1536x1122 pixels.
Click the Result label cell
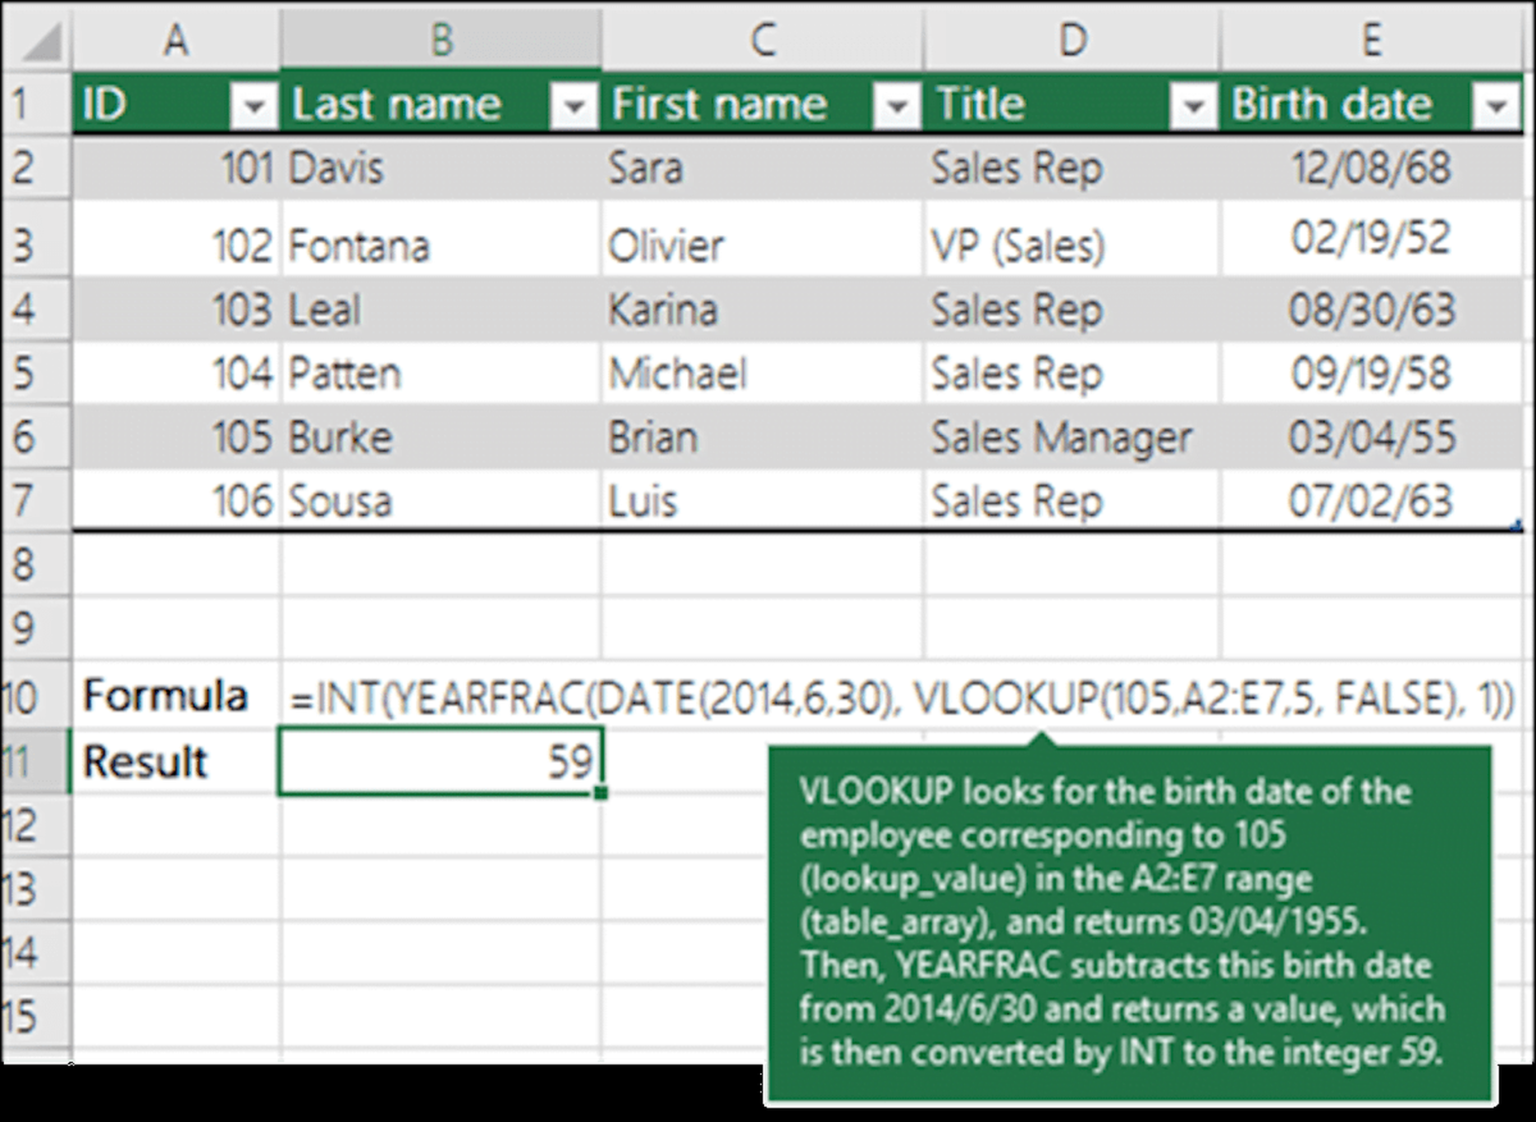click(x=176, y=760)
